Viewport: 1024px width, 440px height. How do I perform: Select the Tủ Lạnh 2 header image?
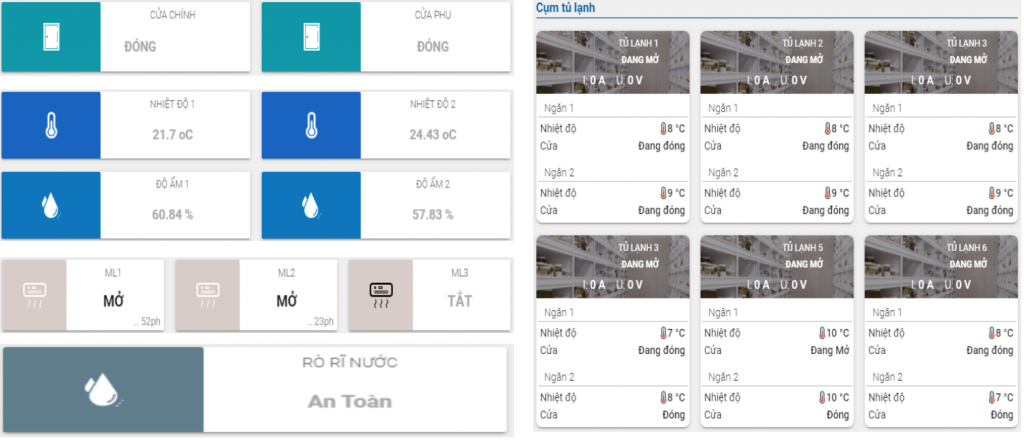776,62
